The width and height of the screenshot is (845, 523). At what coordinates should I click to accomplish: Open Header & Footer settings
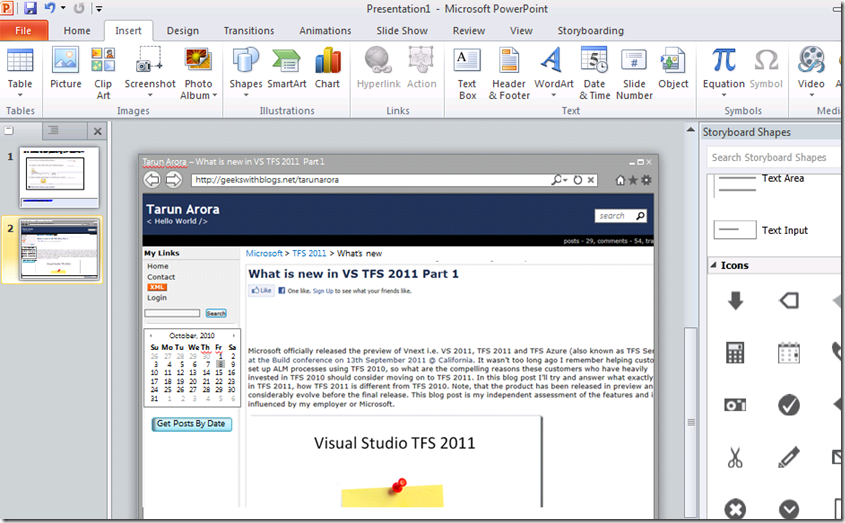(x=509, y=73)
